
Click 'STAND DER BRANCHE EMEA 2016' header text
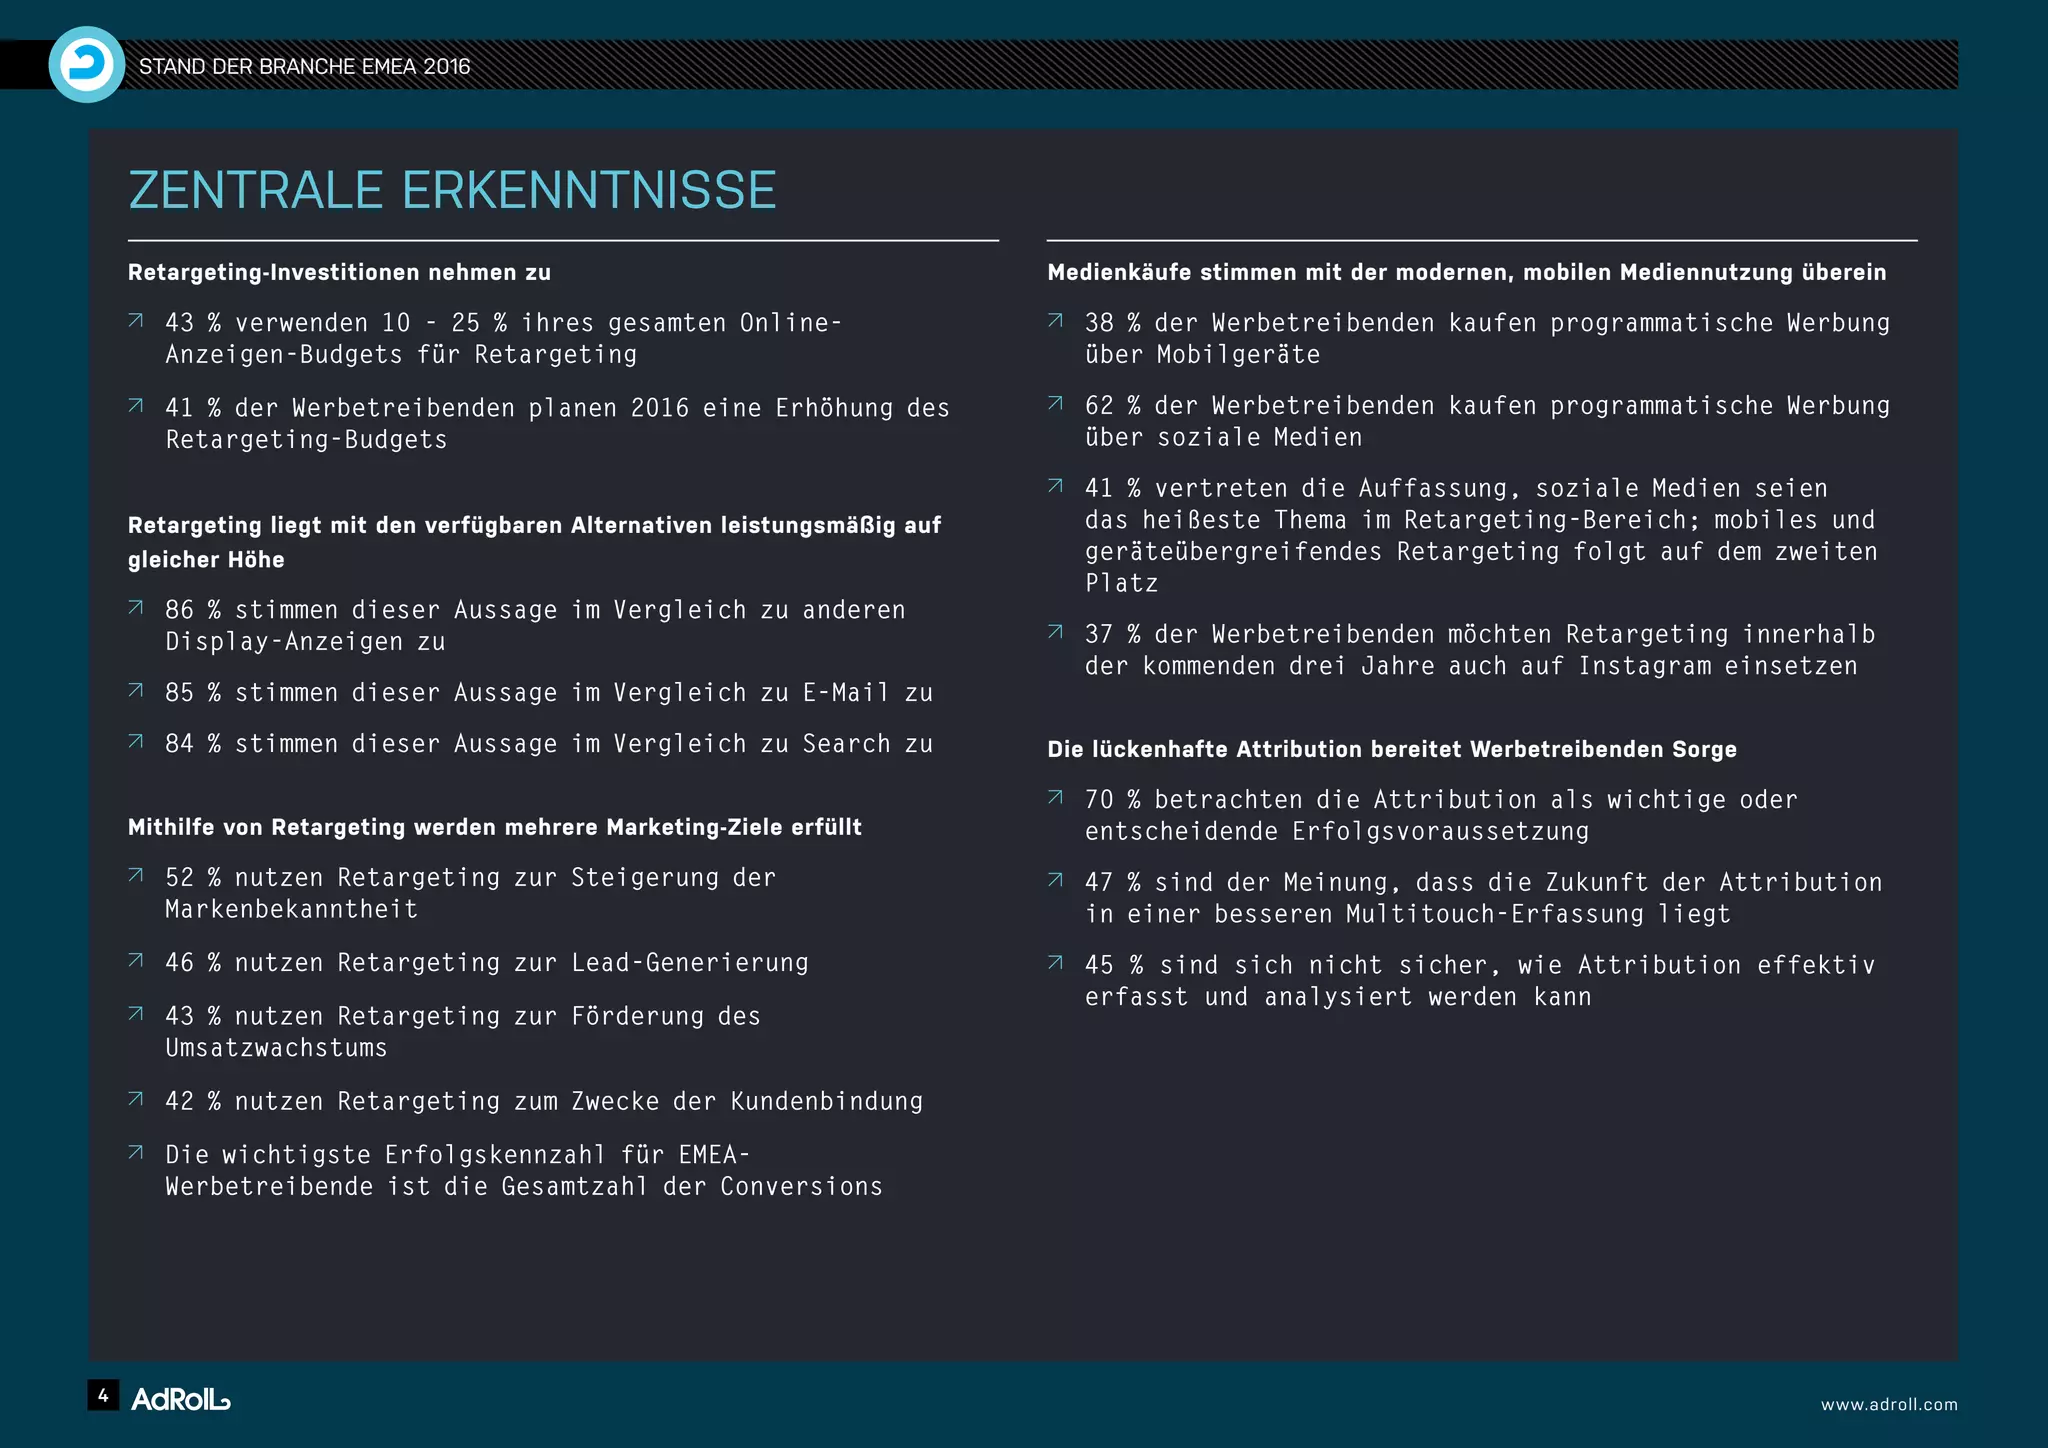click(x=304, y=67)
